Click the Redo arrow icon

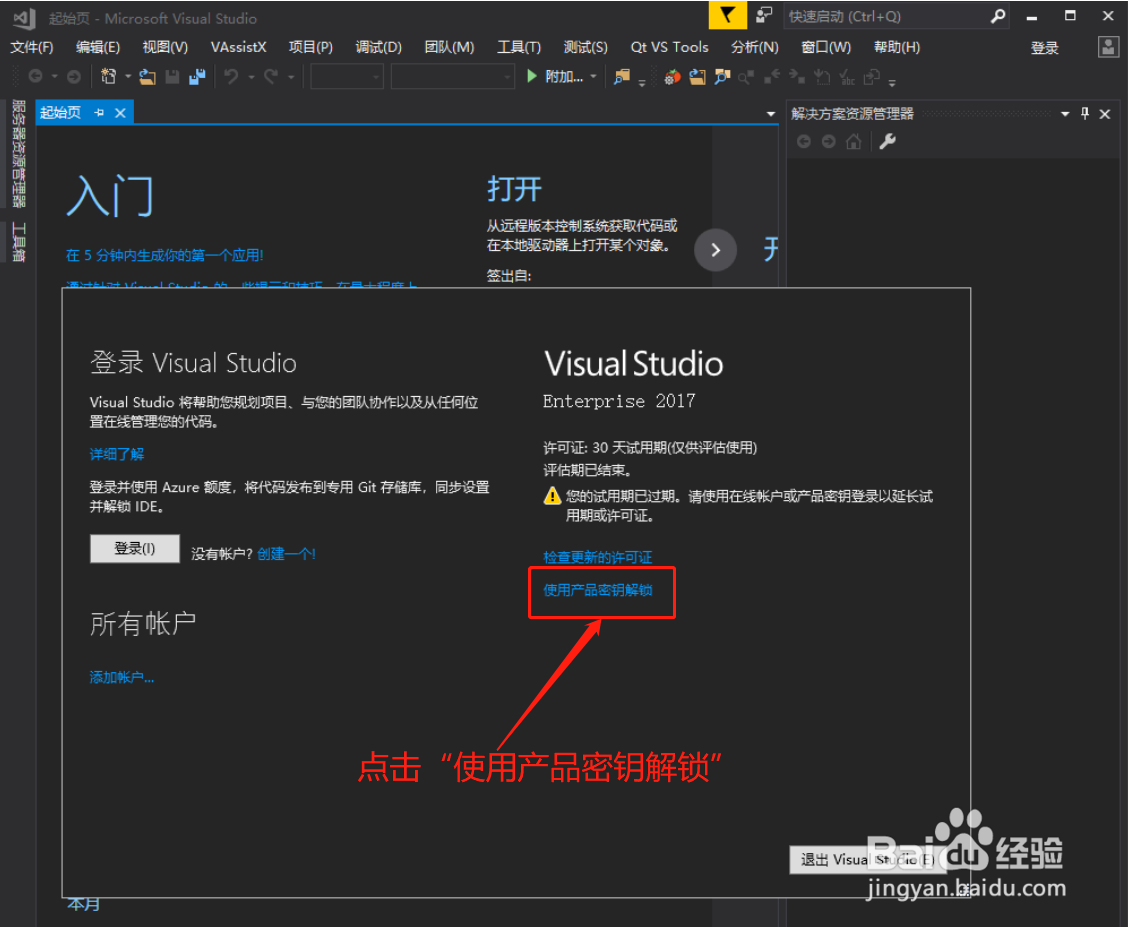(x=270, y=76)
